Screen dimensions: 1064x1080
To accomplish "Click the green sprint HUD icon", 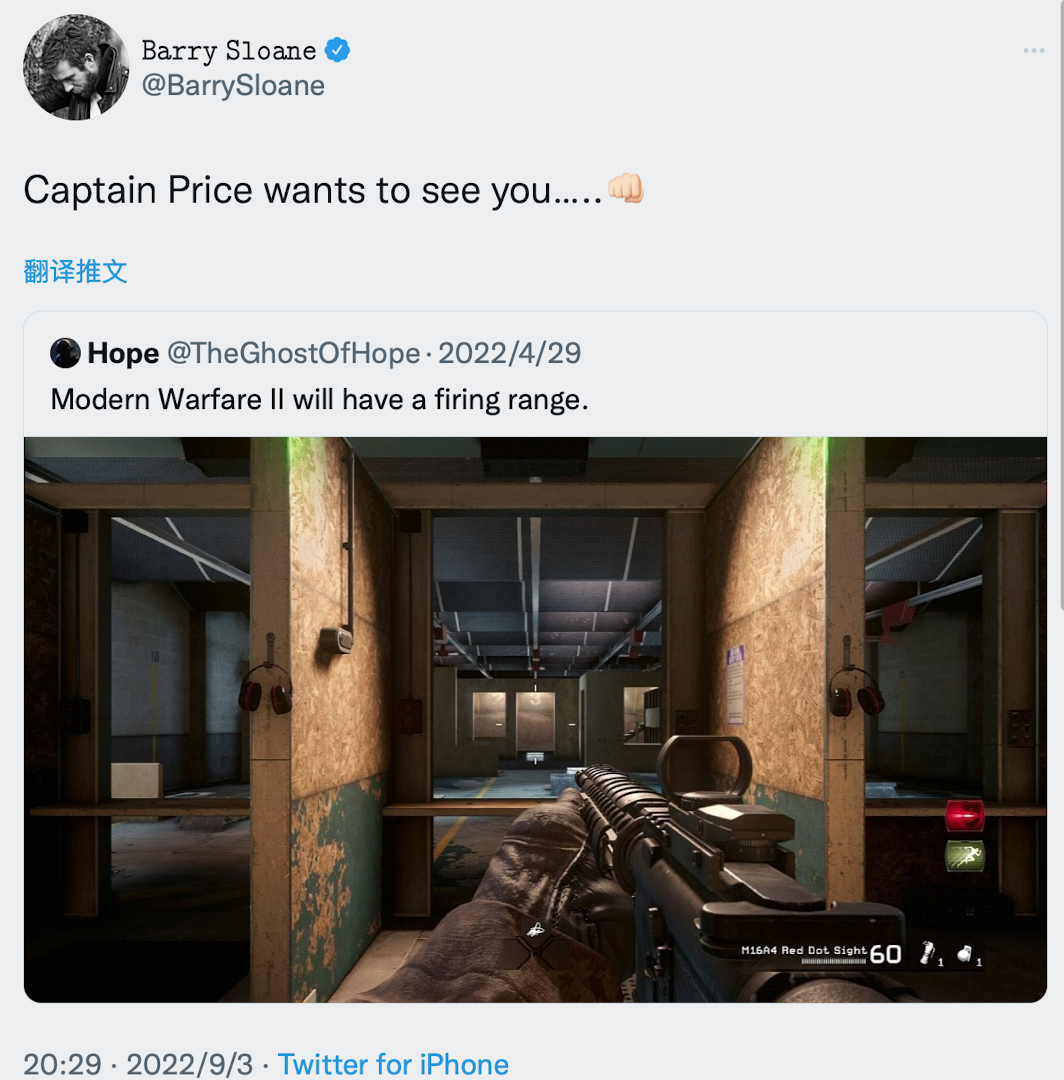I will point(965,856).
